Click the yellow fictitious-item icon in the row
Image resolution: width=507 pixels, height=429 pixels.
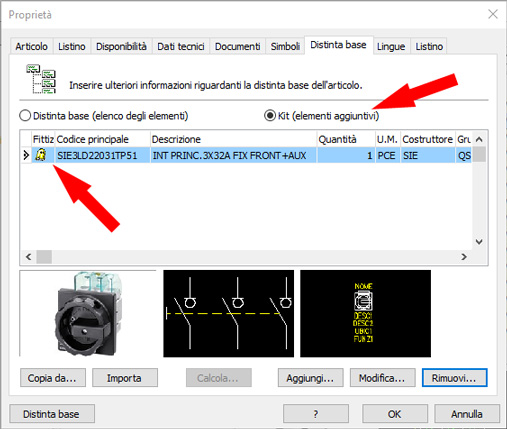click(x=41, y=155)
